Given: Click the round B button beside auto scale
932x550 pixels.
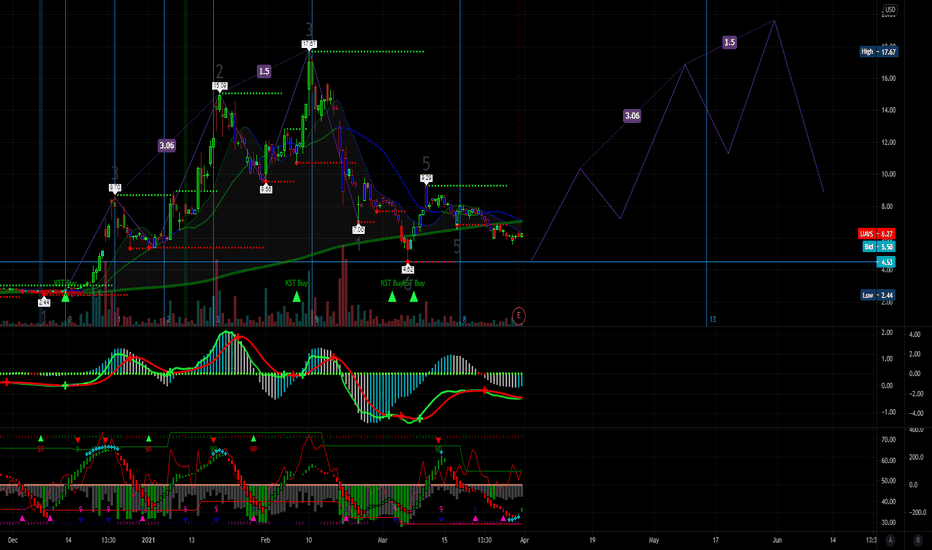Looking at the screenshot, I should 917,540.
